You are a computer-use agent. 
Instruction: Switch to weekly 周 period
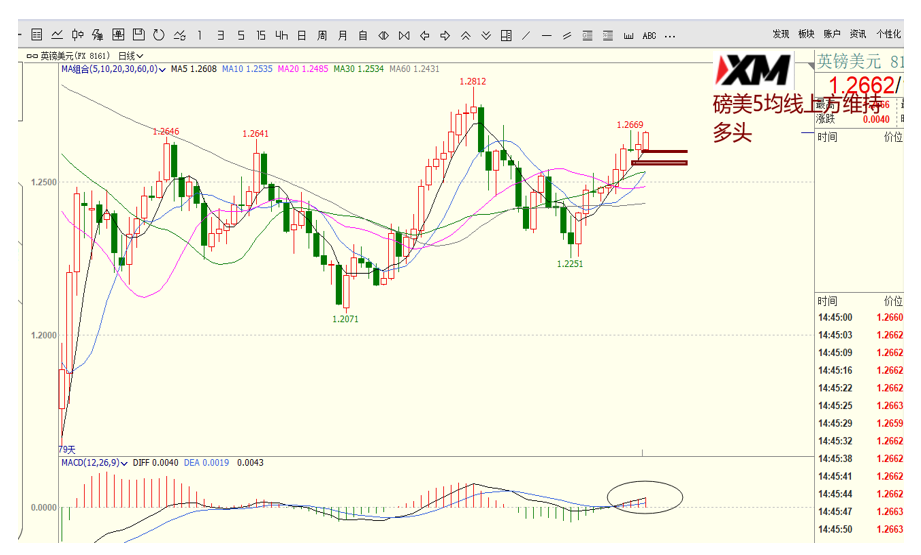click(x=322, y=35)
